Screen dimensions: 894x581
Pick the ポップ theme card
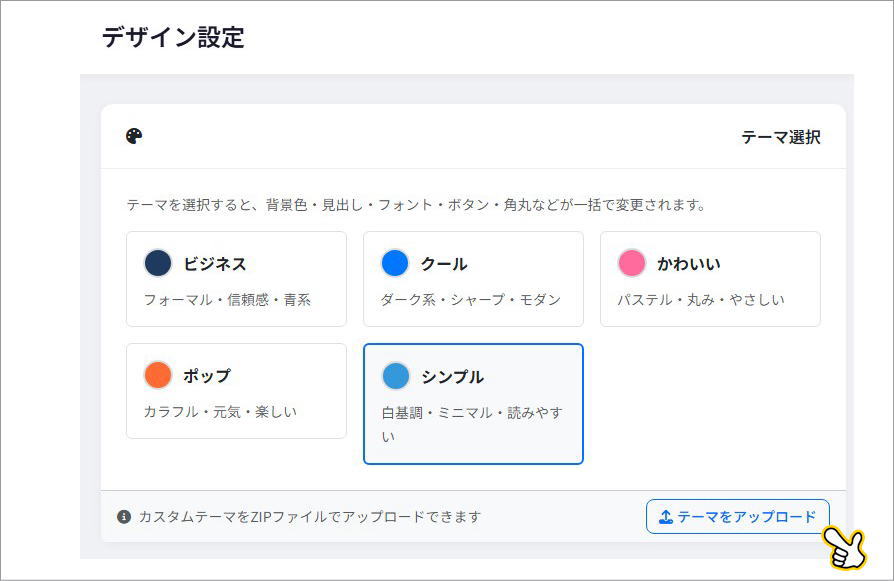pyautogui.click(x=236, y=391)
